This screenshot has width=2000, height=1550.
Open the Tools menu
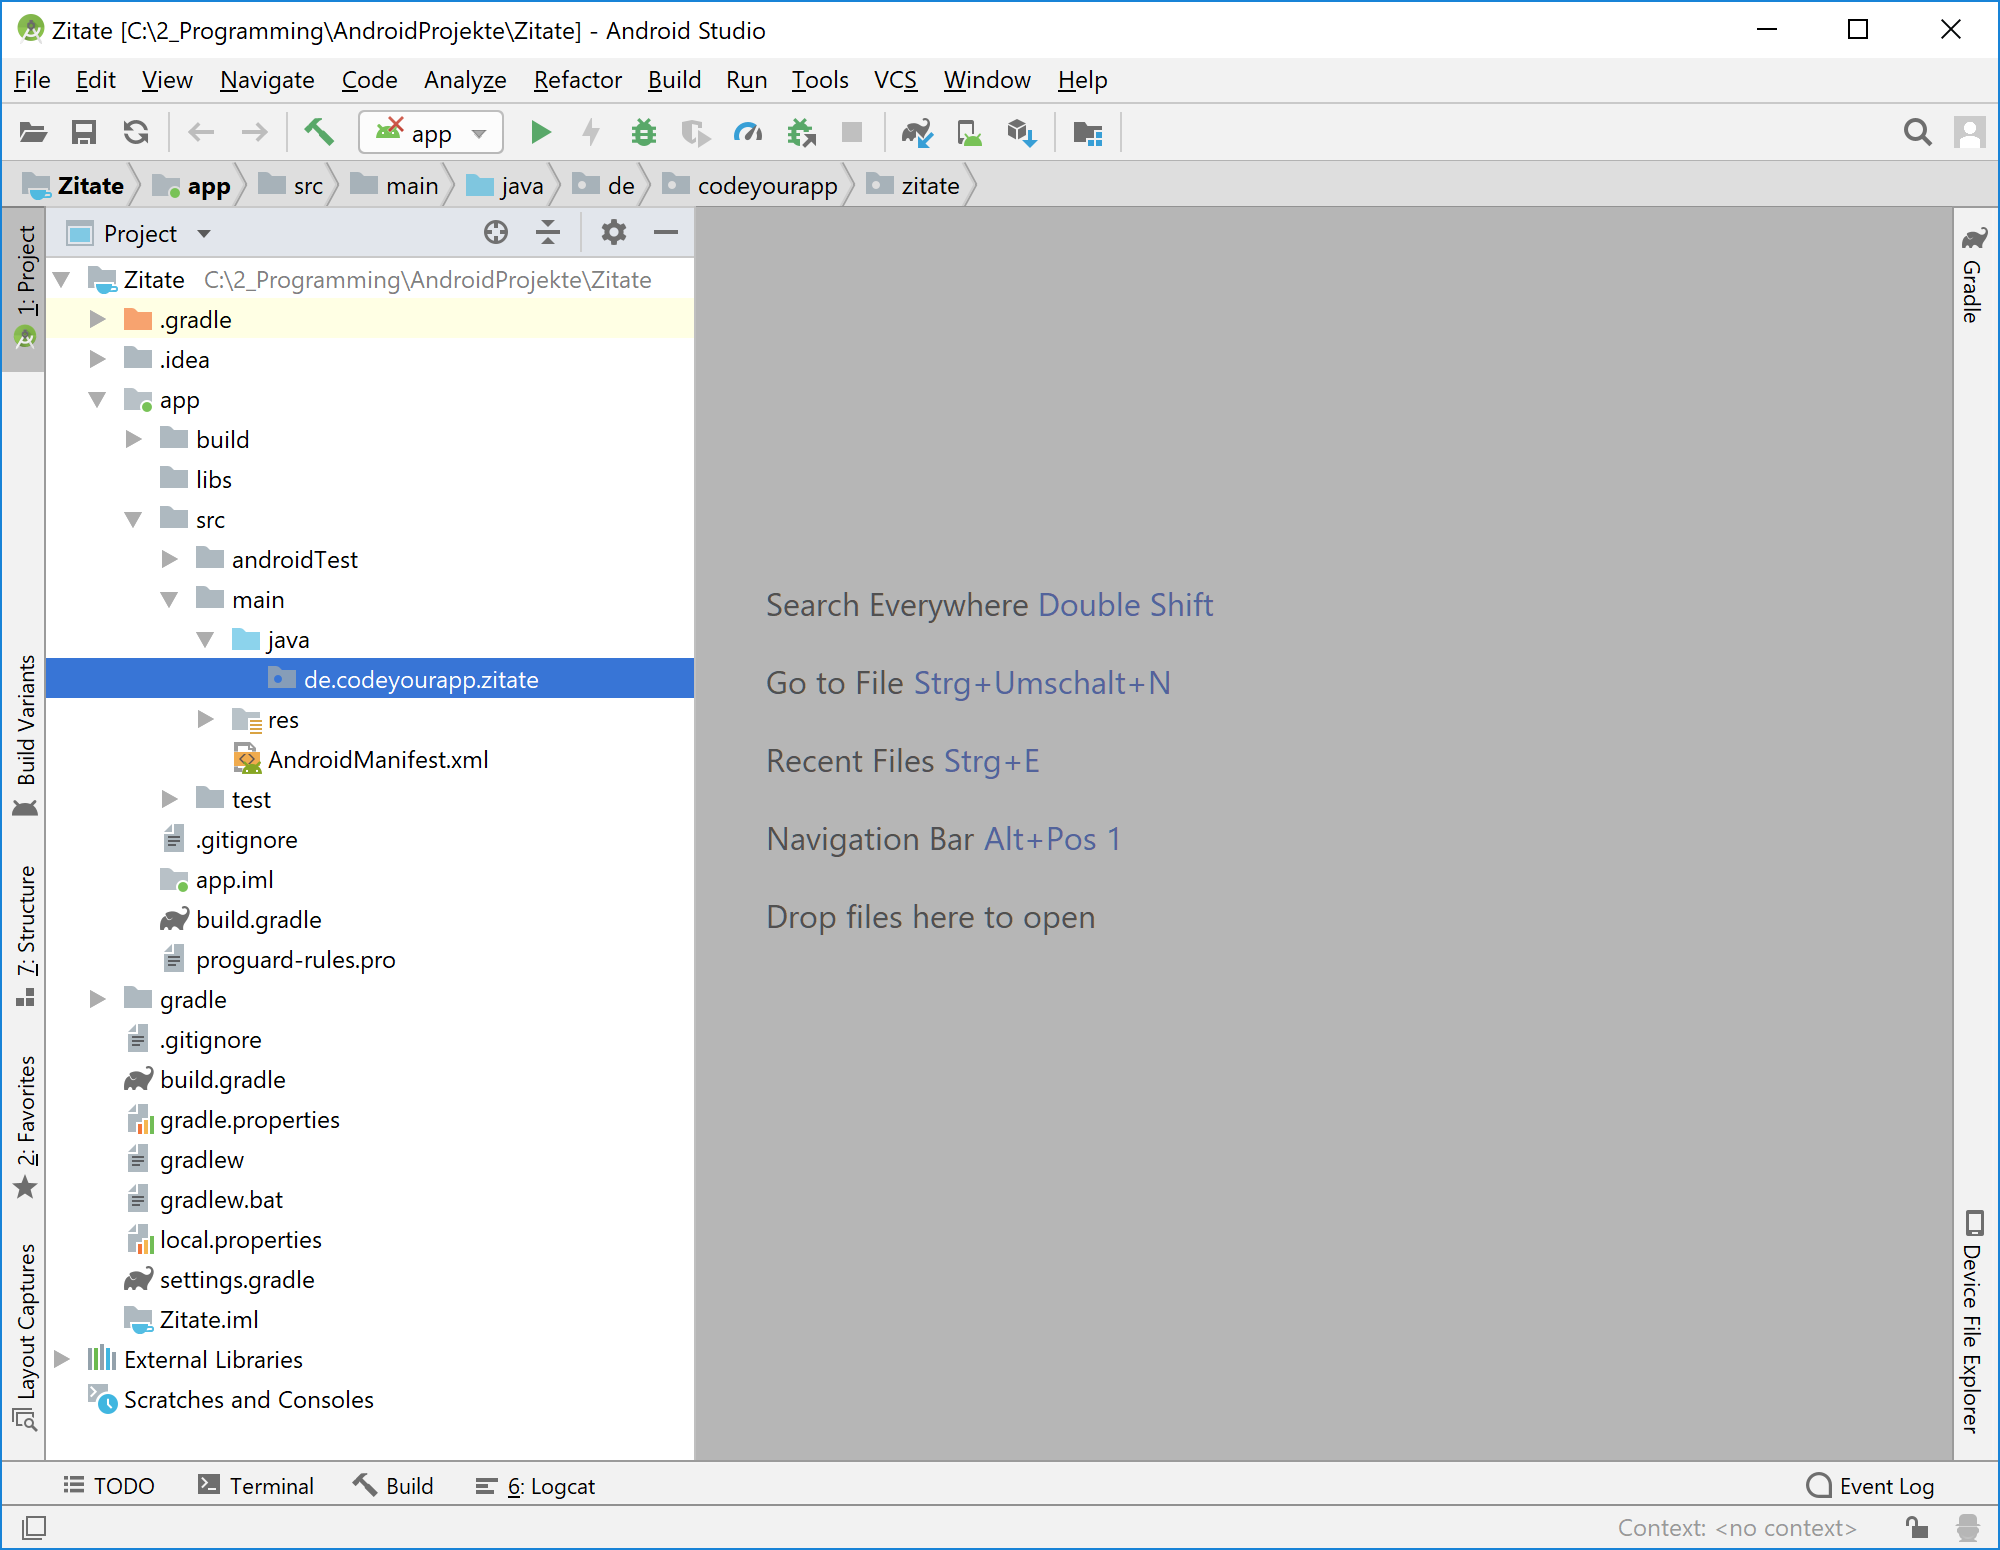[820, 80]
